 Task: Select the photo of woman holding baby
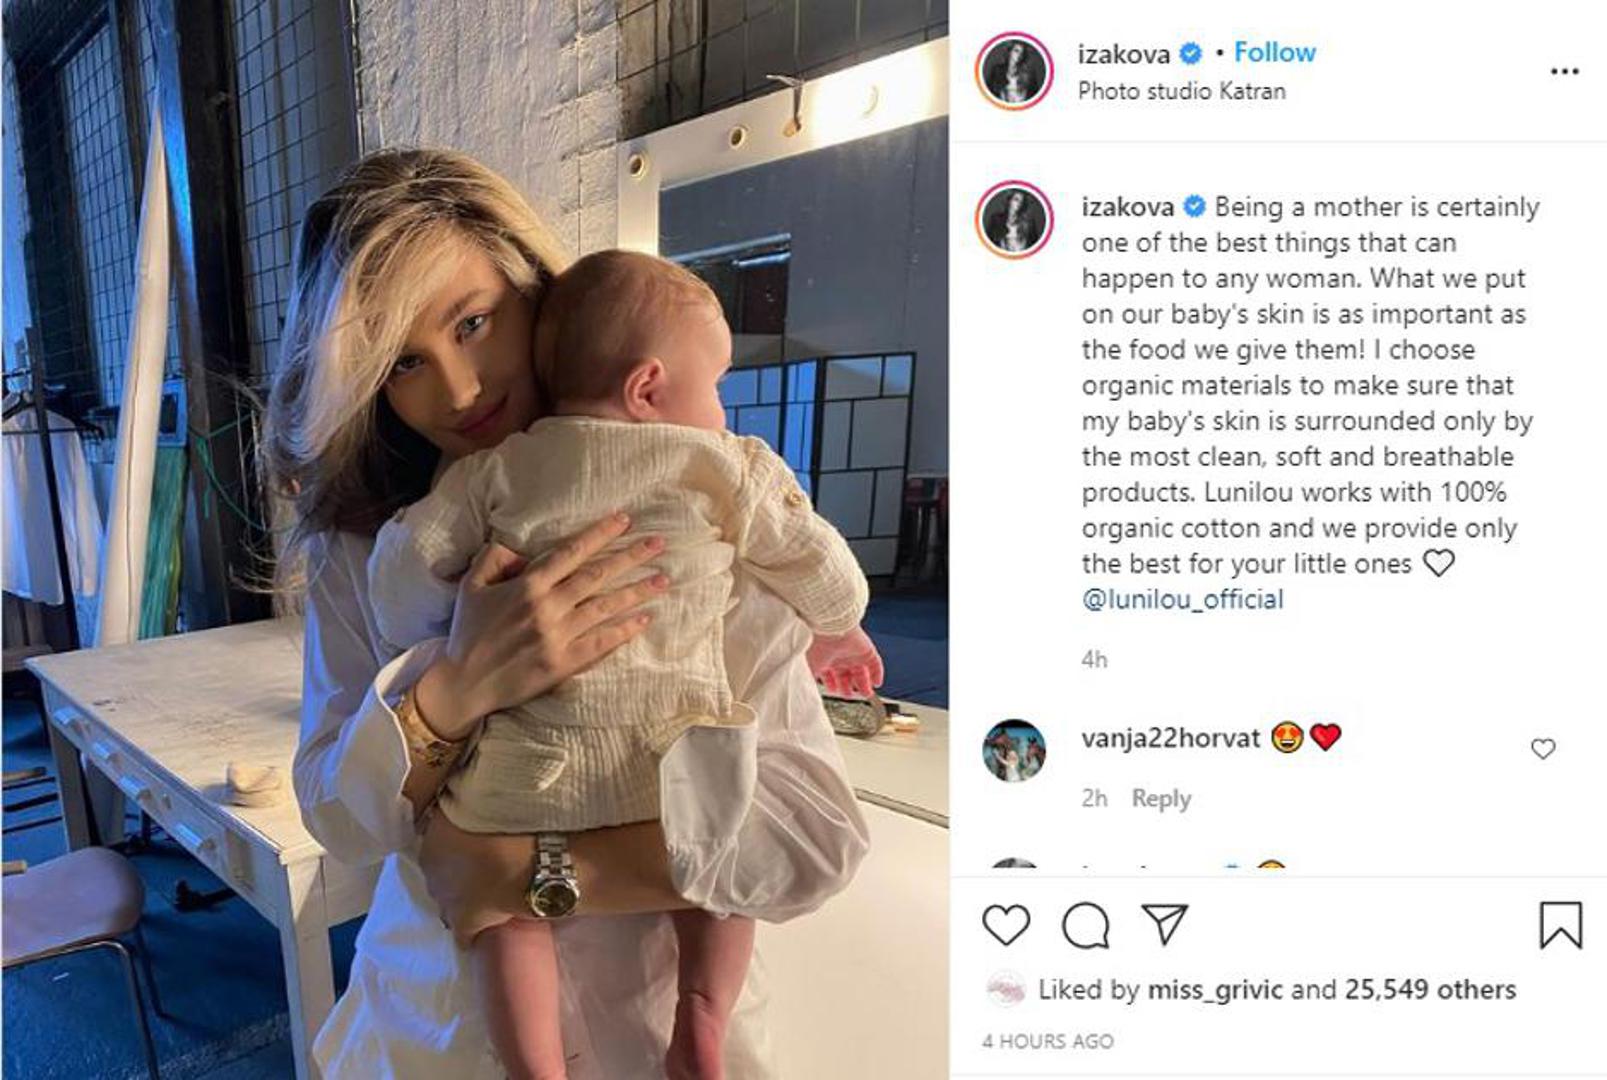pyautogui.click(x=475, y=540)
